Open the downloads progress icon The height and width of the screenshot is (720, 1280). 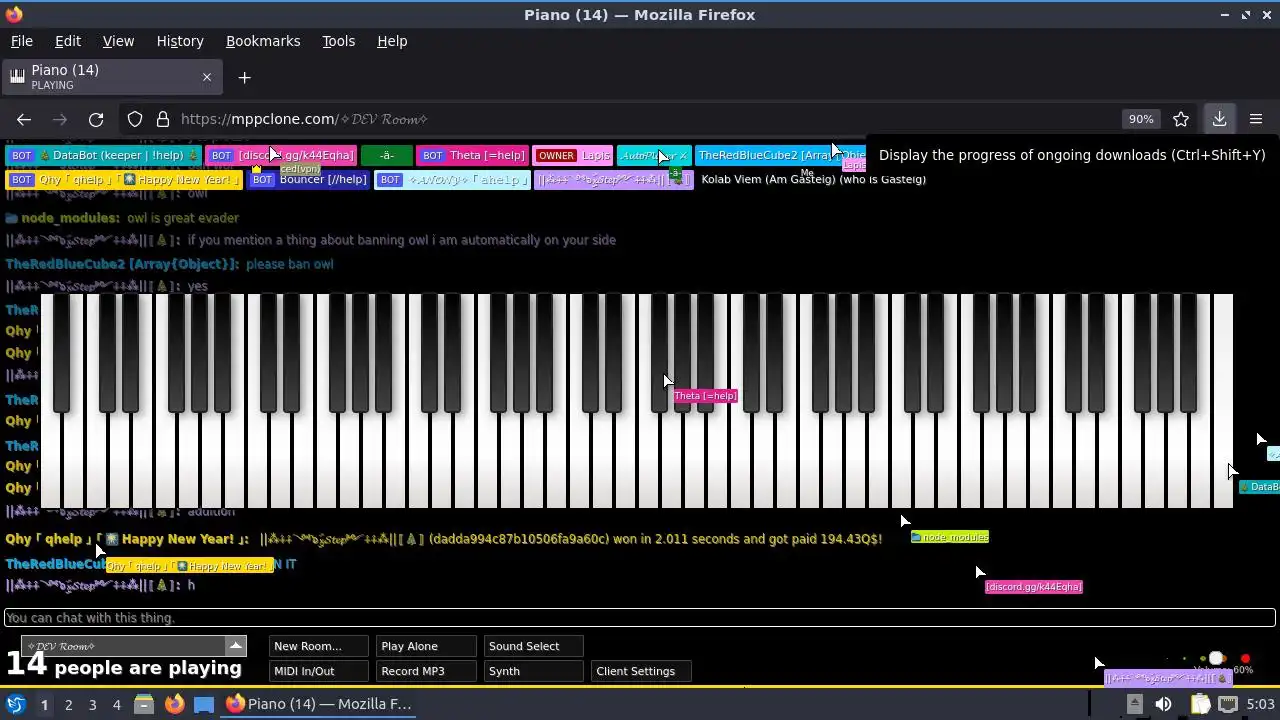[1219, 119]
